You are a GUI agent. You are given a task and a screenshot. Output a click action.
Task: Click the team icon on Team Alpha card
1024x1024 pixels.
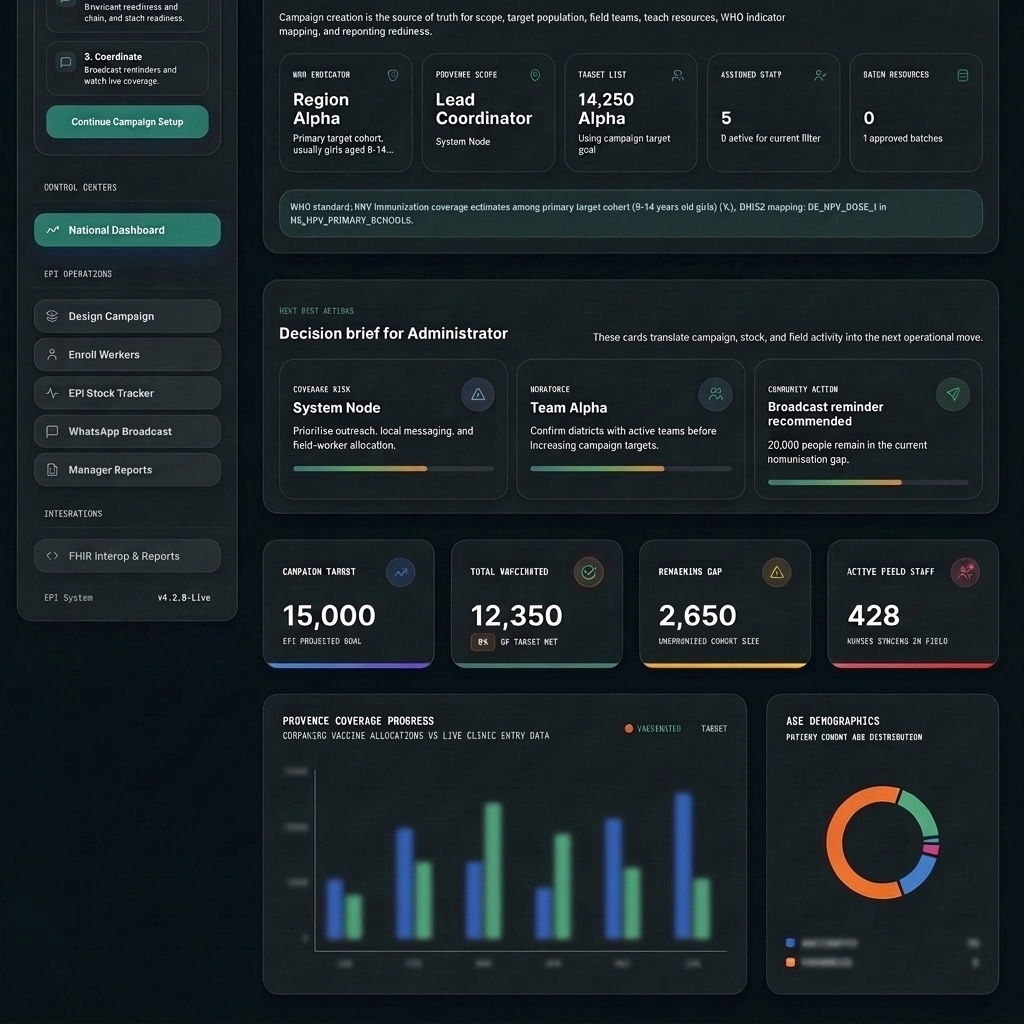coord(716,394)
